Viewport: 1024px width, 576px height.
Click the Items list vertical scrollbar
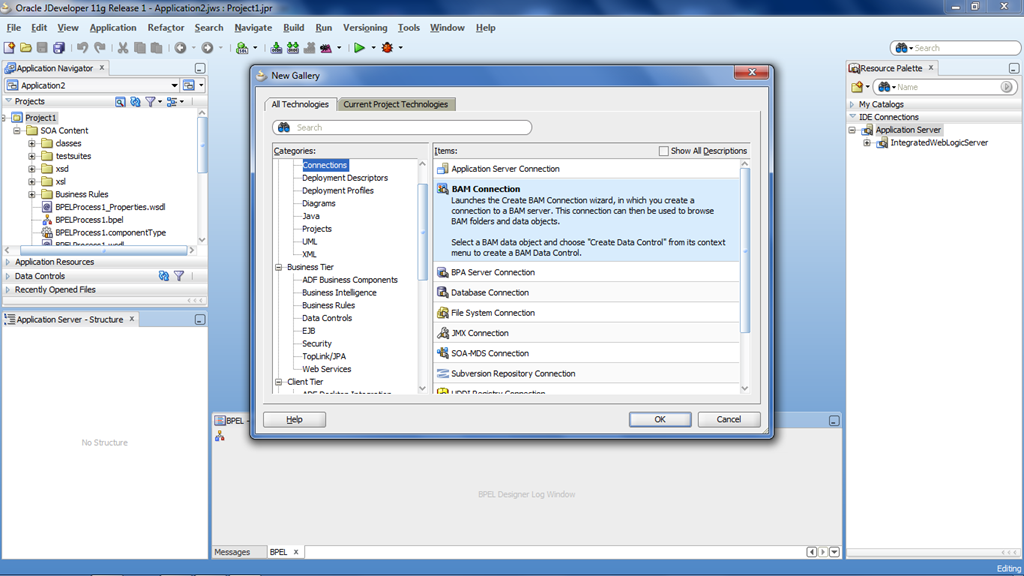[x=744, y=250]
